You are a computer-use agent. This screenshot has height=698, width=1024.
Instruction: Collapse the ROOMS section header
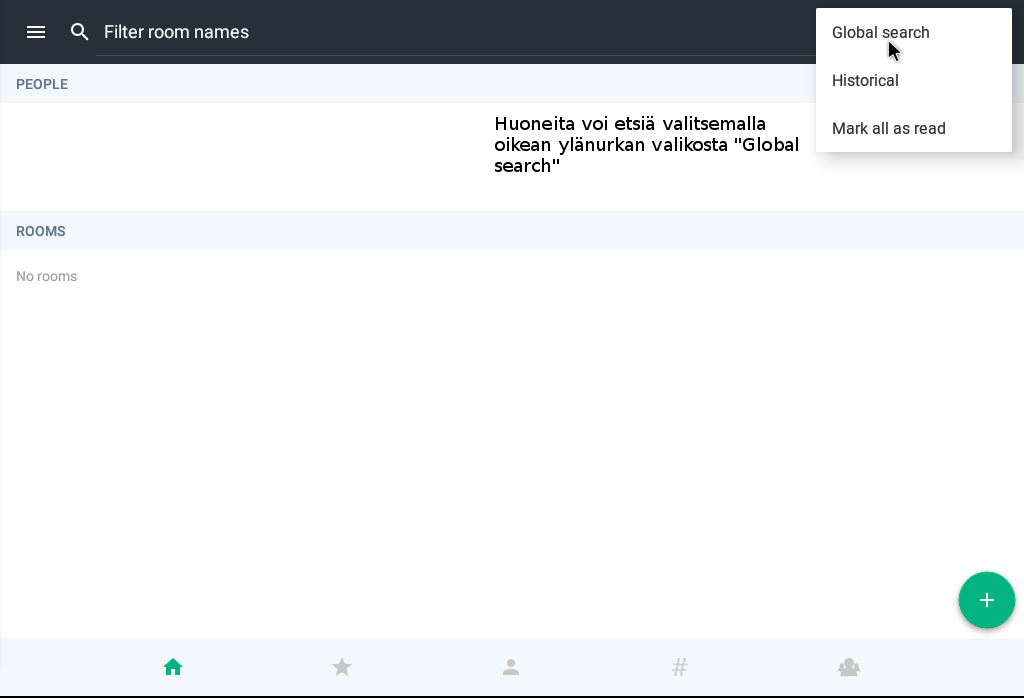[41, 231]
